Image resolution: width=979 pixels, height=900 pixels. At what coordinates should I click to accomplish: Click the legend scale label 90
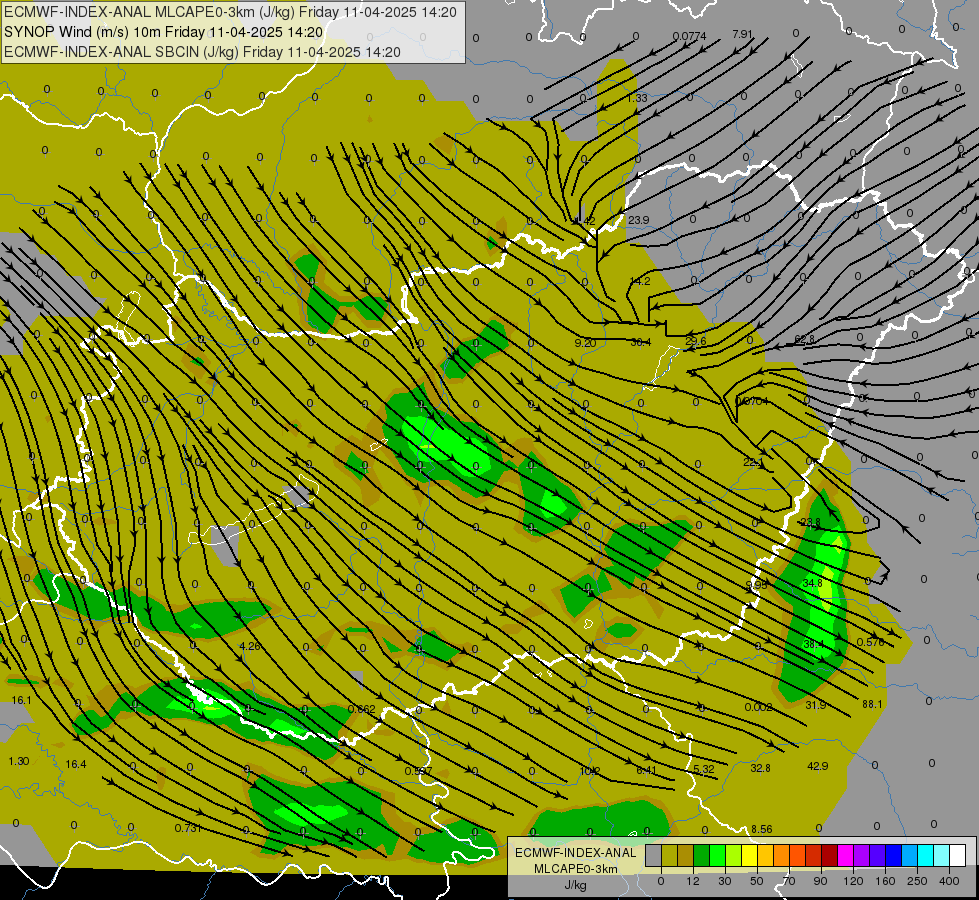tap(820, 881)
